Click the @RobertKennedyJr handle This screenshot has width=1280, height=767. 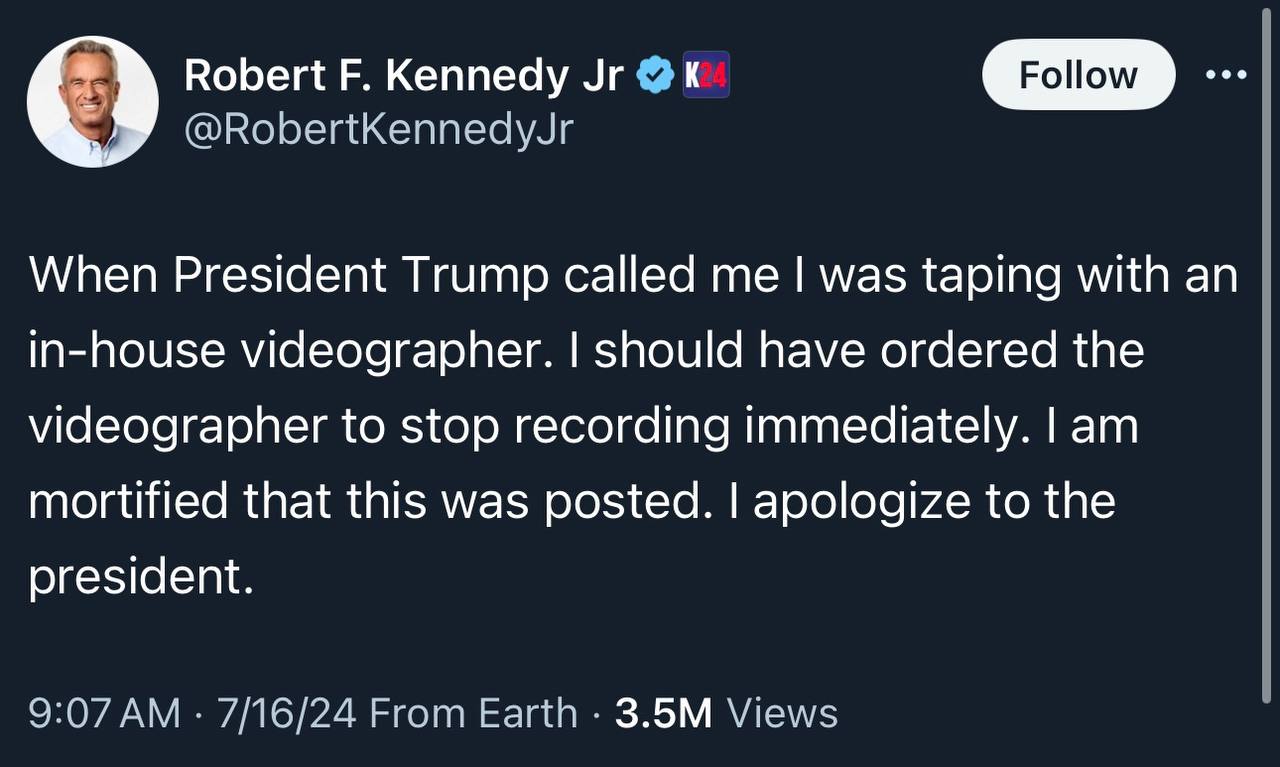pyautogui.click(x=379, y=129)
